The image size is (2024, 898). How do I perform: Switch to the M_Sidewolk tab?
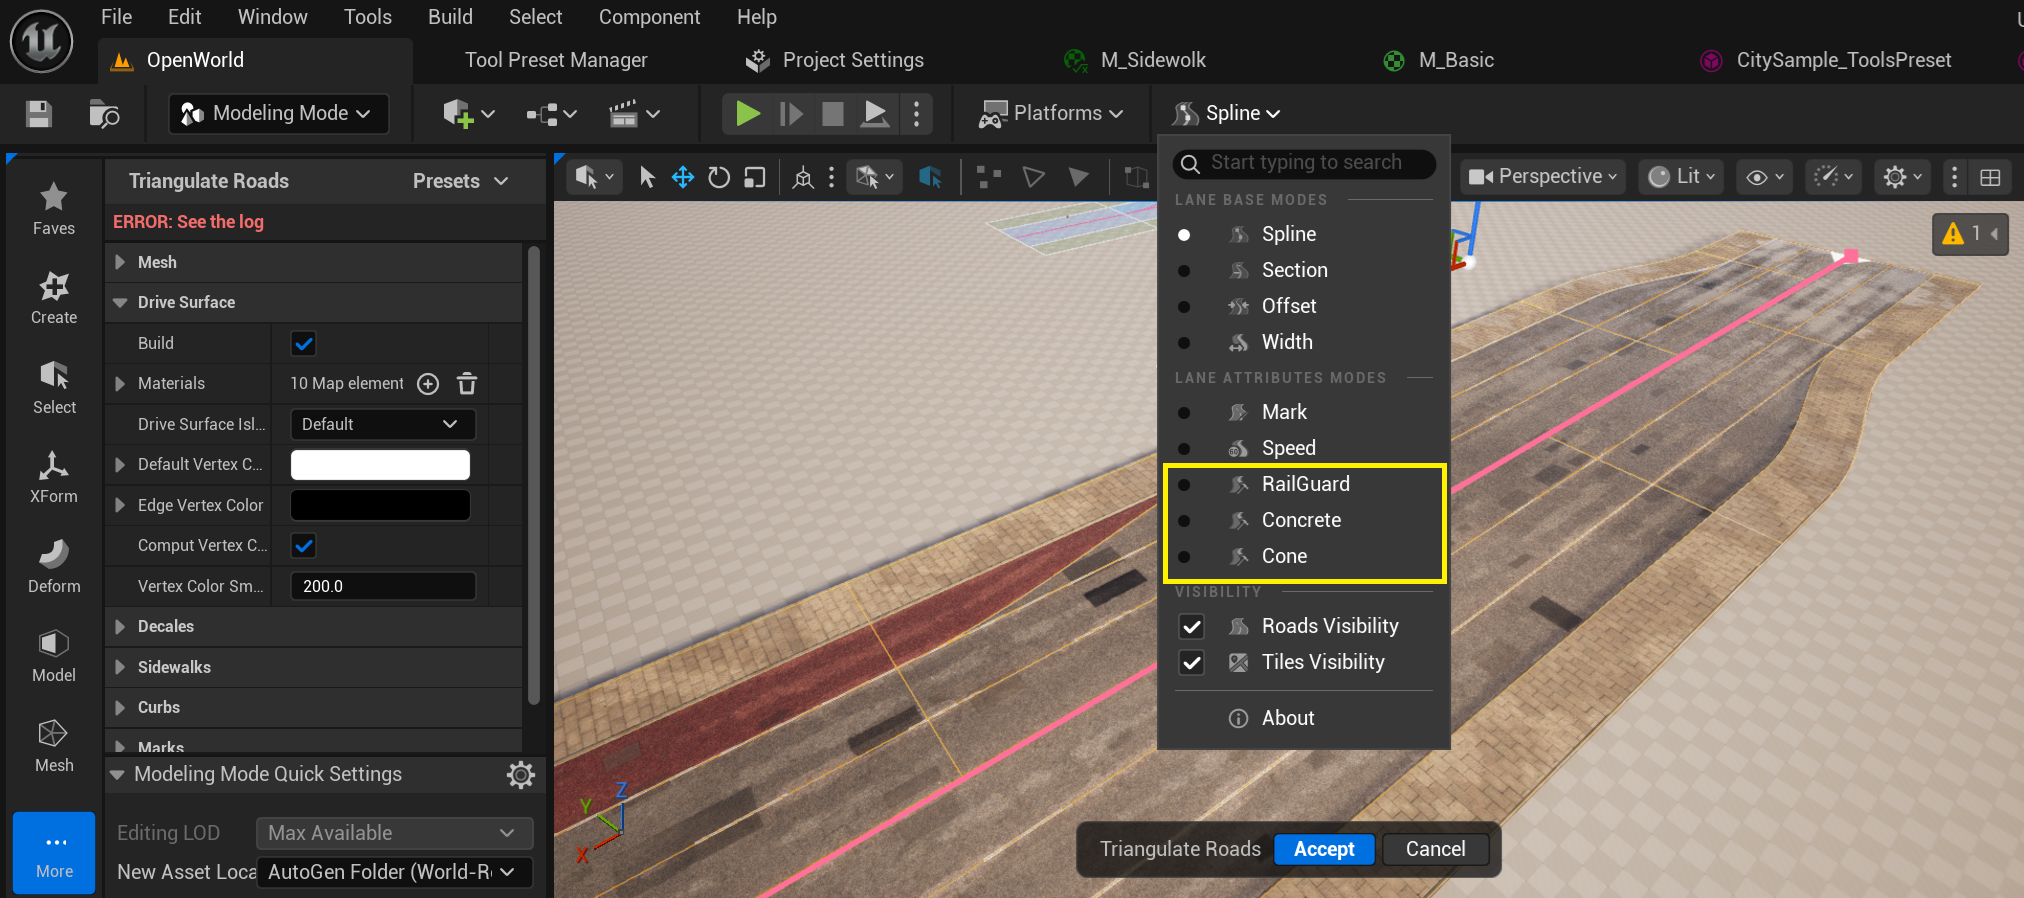(x=1136, y=60)
